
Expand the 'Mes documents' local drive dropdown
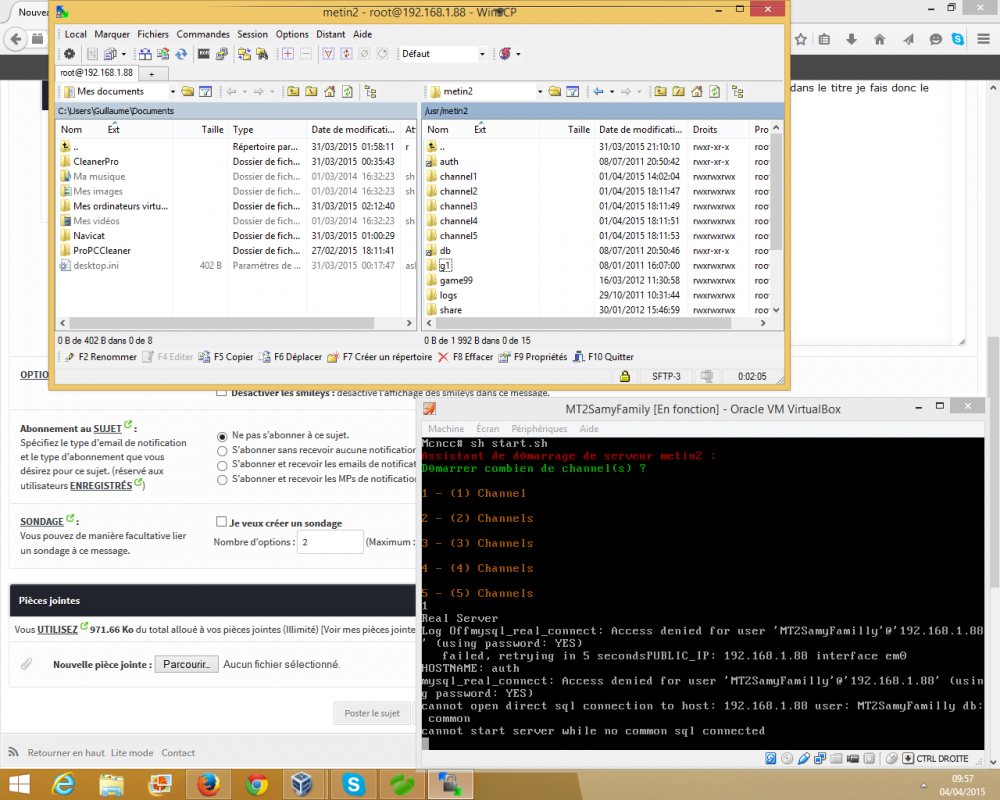click(173, 92)
